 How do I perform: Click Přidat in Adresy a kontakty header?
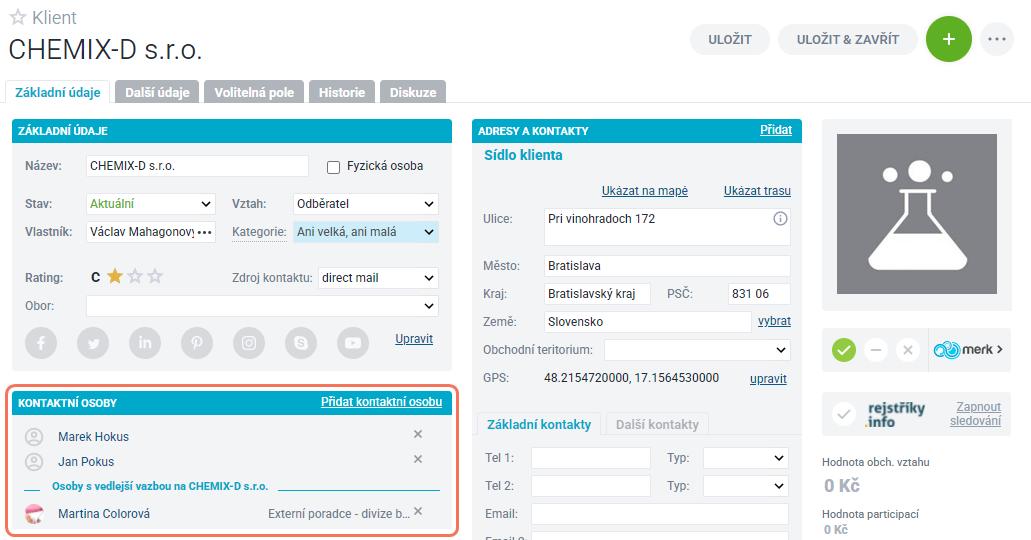click(x=776, y=130)
